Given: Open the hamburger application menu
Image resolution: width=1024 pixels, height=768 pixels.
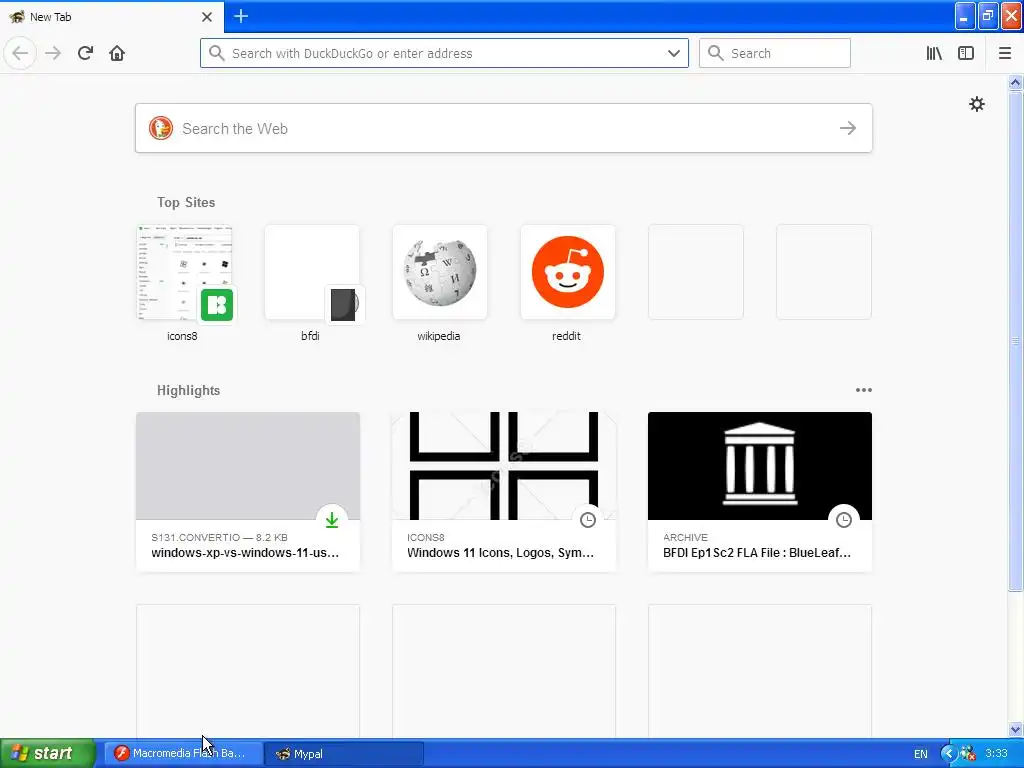Looking at the screenshot, I should pyautogui.click(x=1005, y=53).
